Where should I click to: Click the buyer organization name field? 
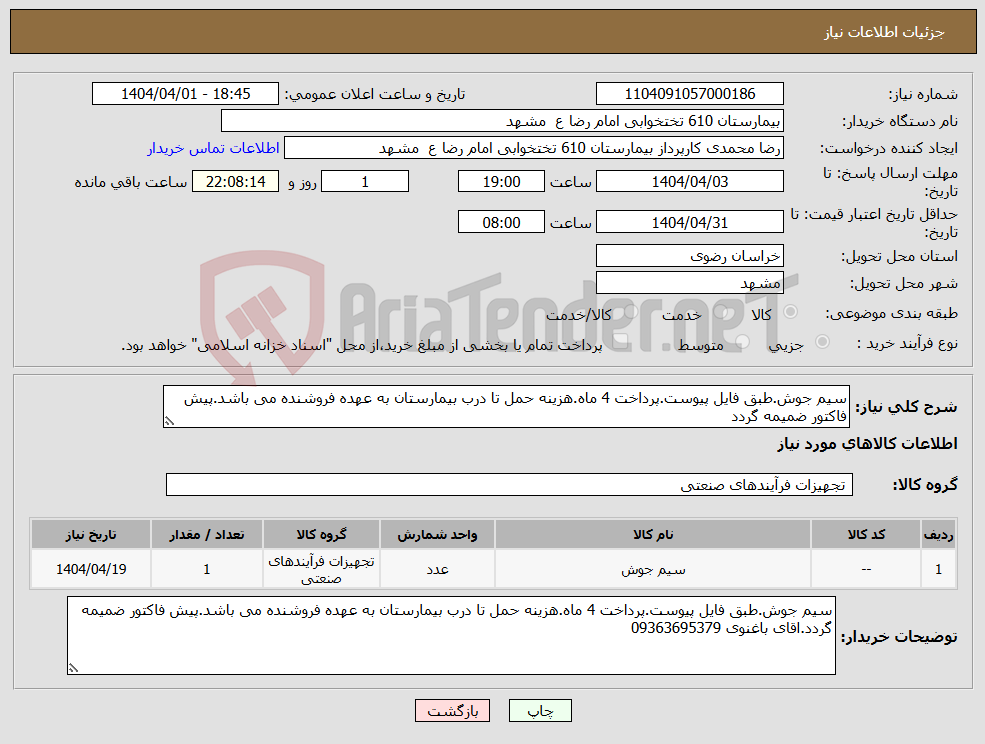pyautogui.click(x=503, y=121)
